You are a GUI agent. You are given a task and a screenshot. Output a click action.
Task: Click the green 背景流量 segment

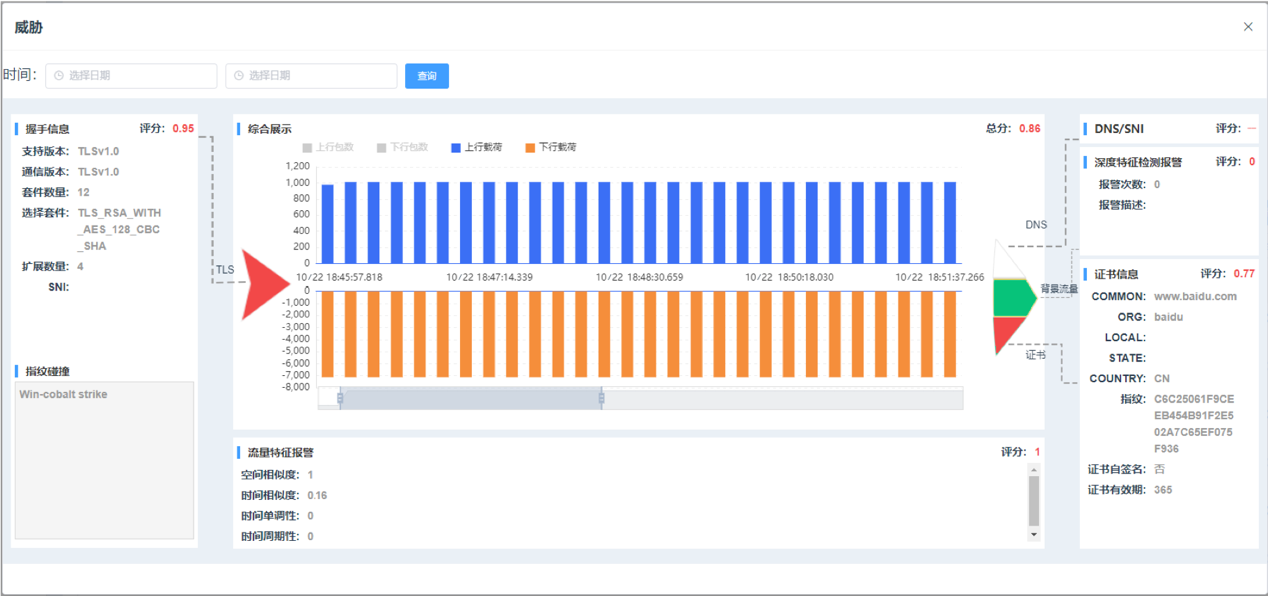[x=1015, y=297]
